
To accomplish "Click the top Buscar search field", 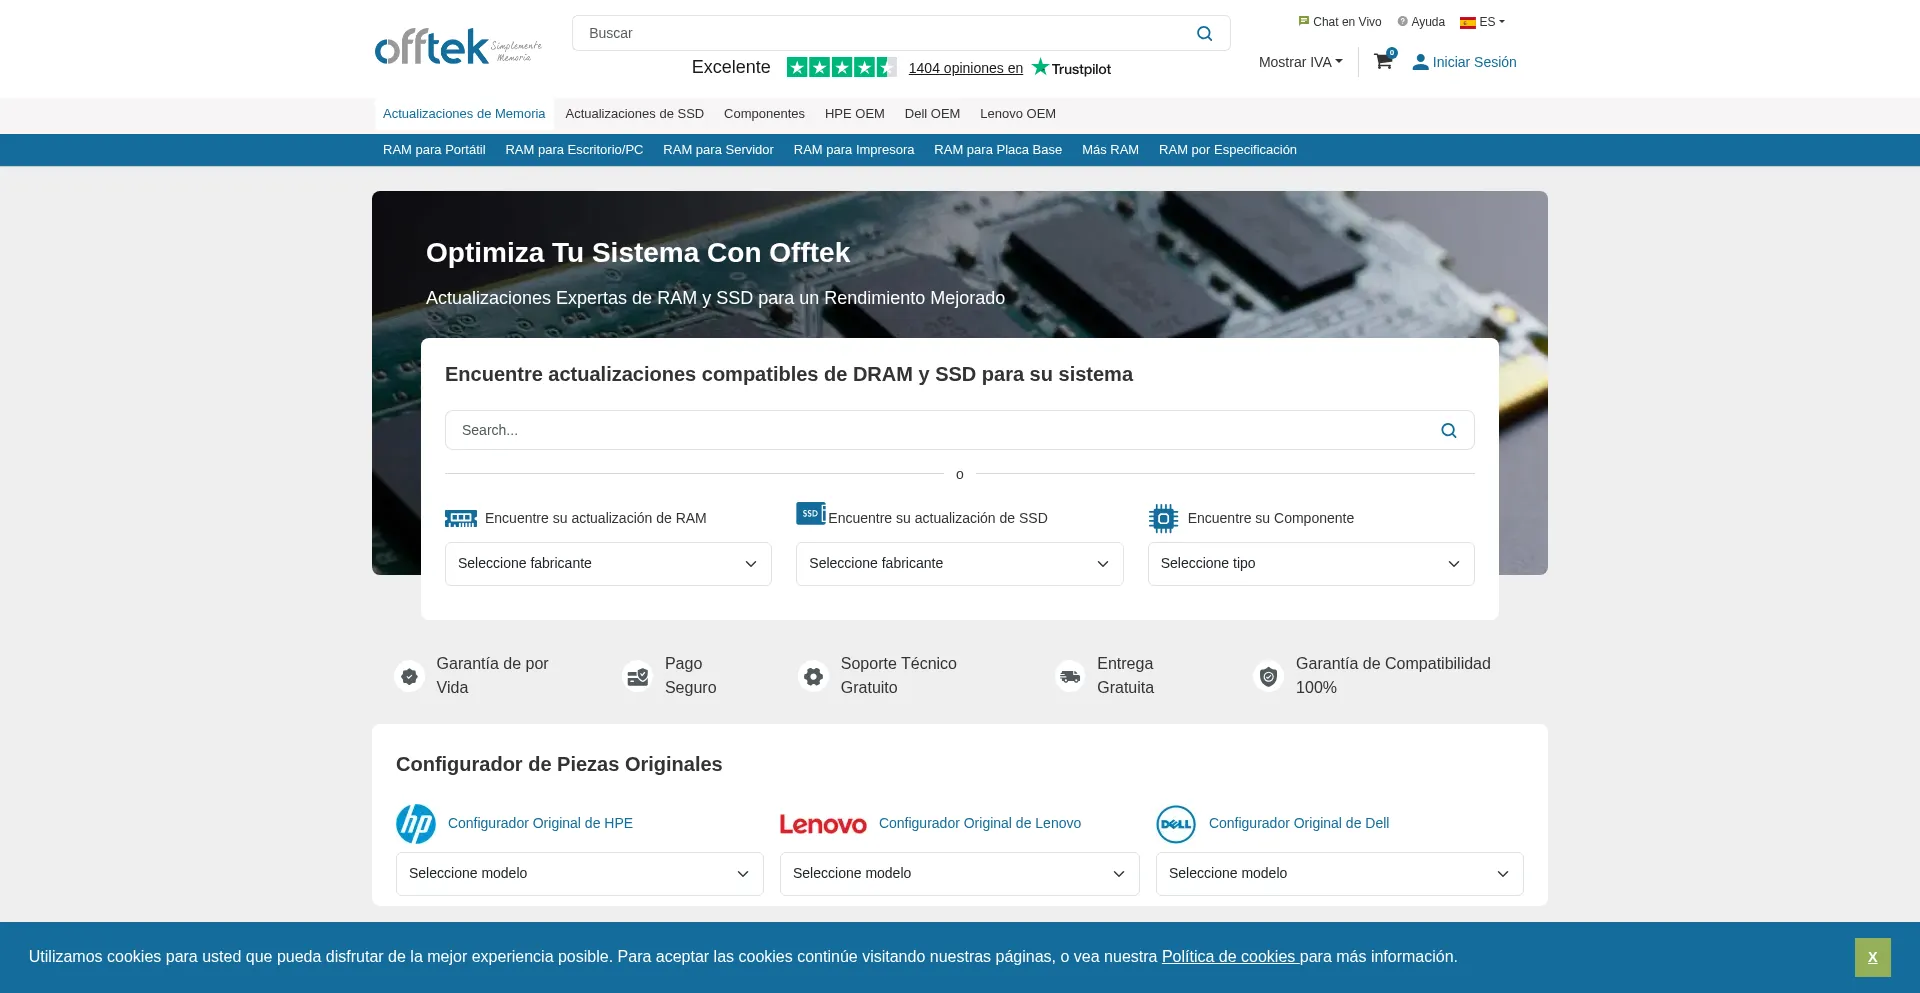I will pos(880,34).
